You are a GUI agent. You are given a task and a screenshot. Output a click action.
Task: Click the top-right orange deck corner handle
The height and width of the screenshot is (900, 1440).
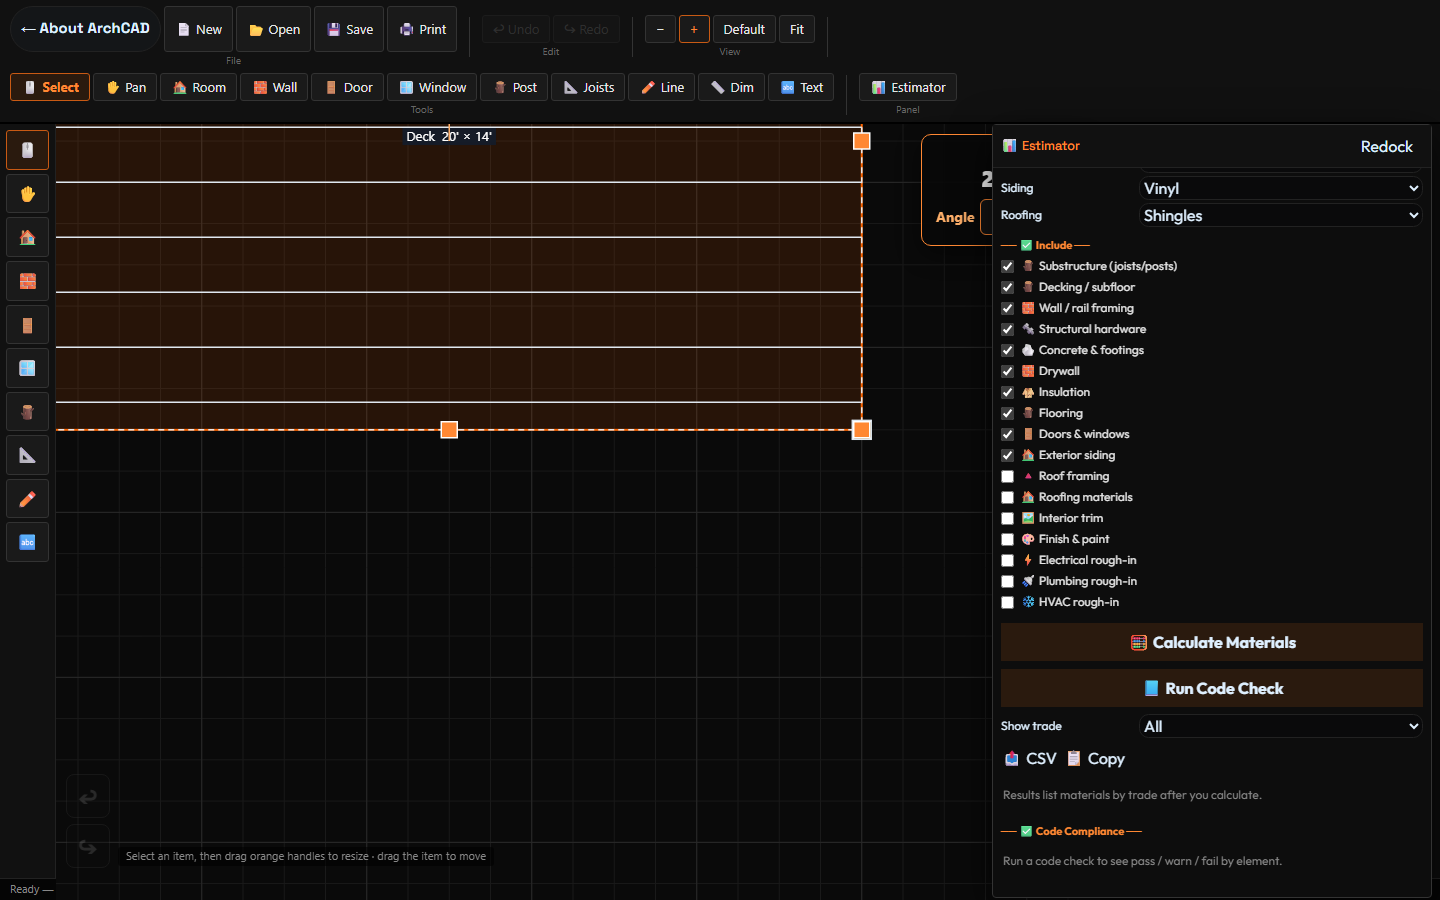click(x=861, y=141)
